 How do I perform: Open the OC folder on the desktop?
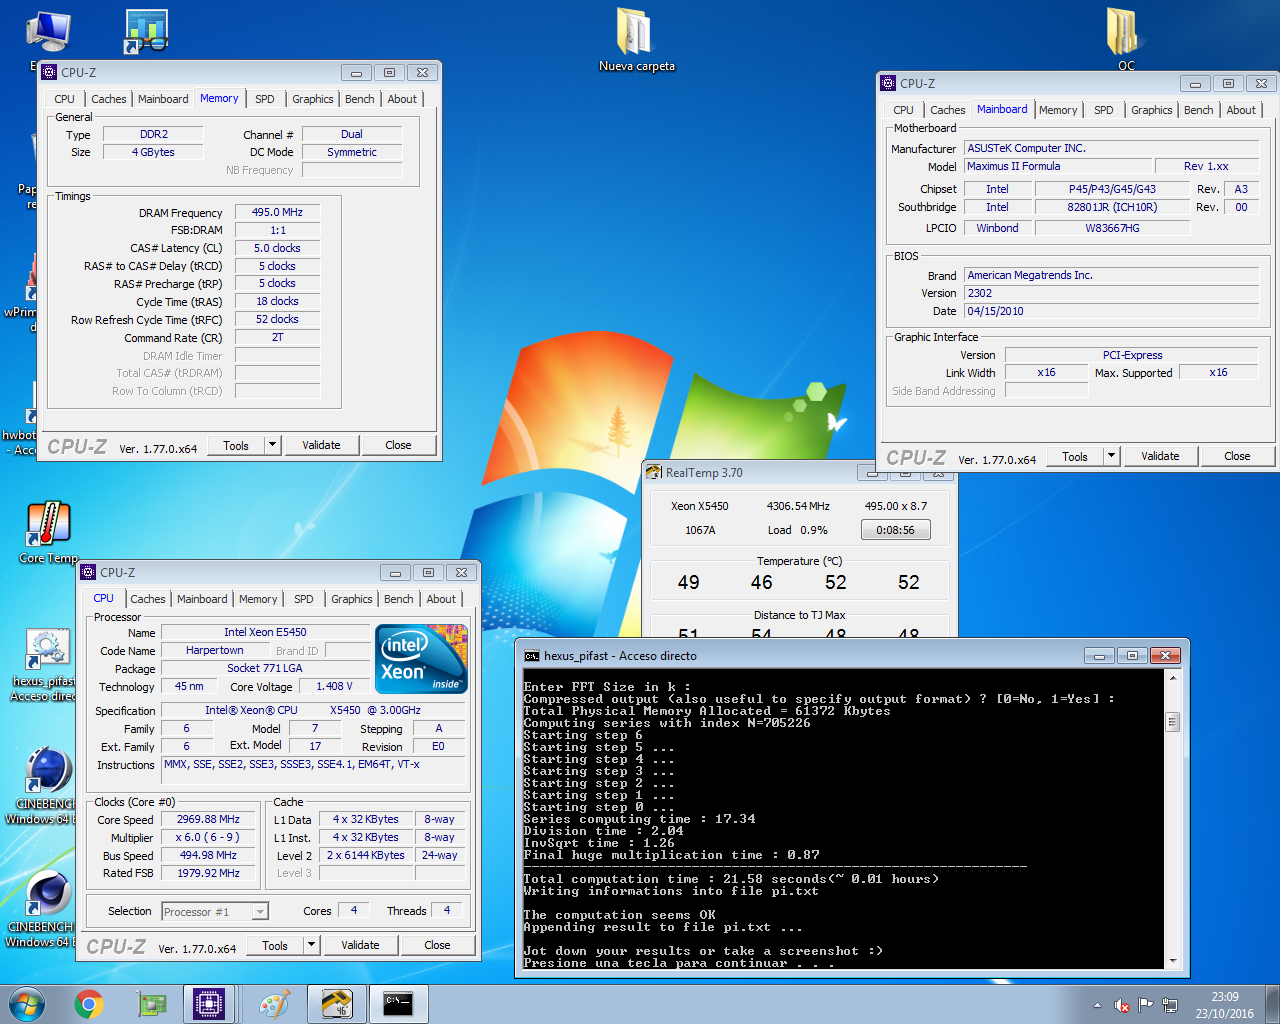coord(1126,41)
